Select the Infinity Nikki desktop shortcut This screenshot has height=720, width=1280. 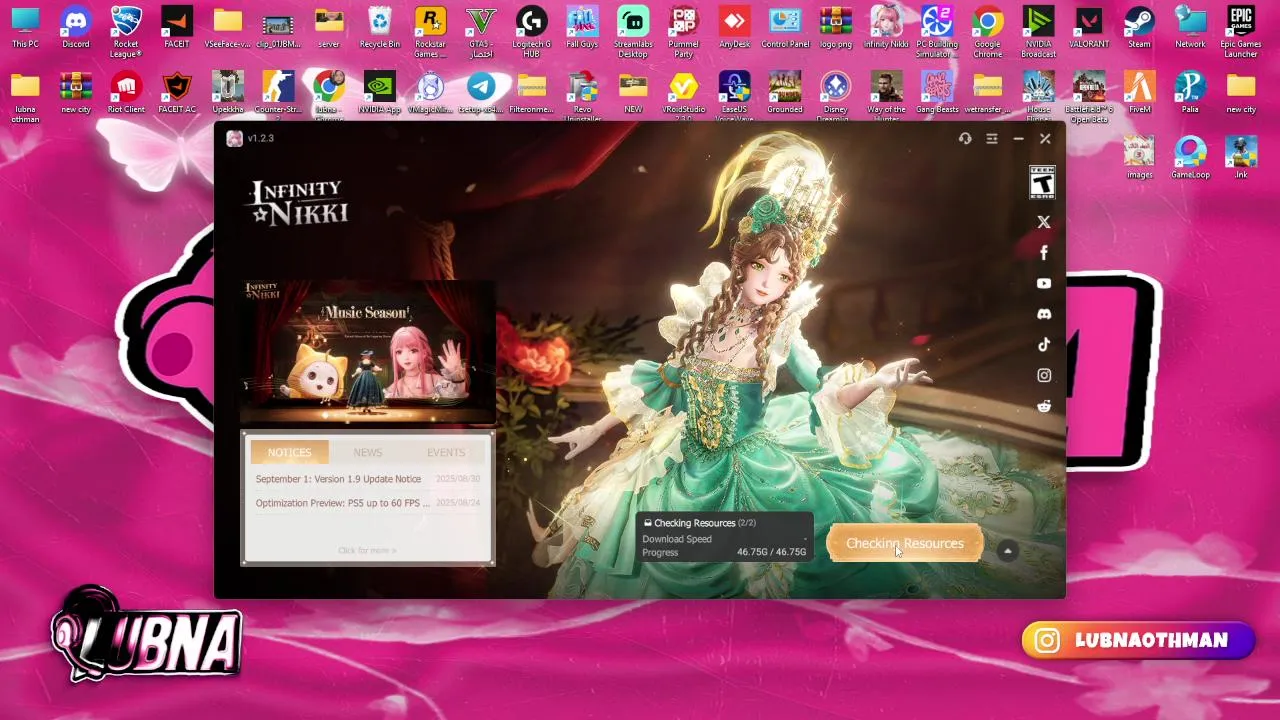click(886, 27)
